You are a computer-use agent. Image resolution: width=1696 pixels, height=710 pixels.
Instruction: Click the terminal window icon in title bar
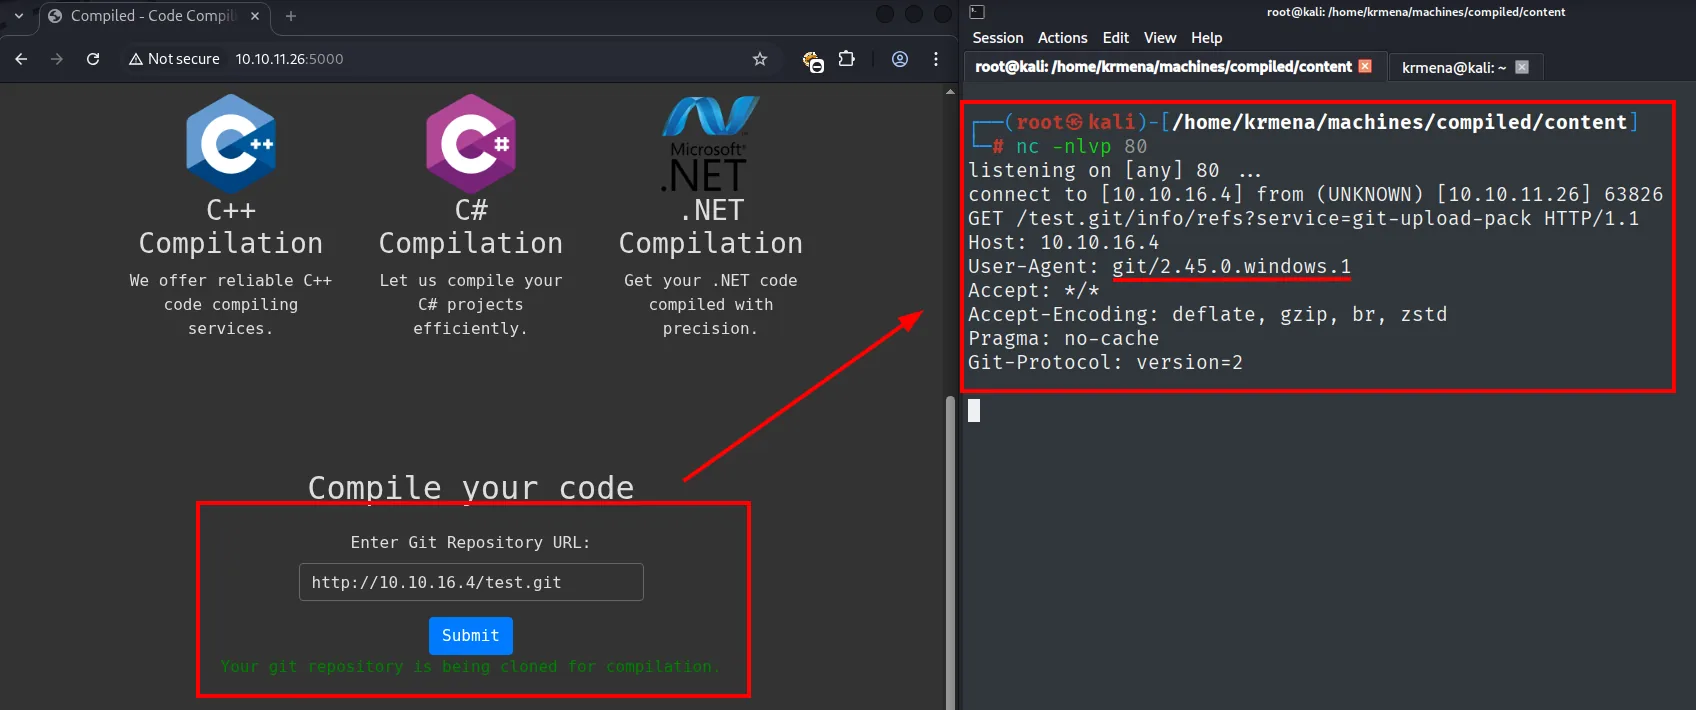pyautogui.click(x=977, y=12)
